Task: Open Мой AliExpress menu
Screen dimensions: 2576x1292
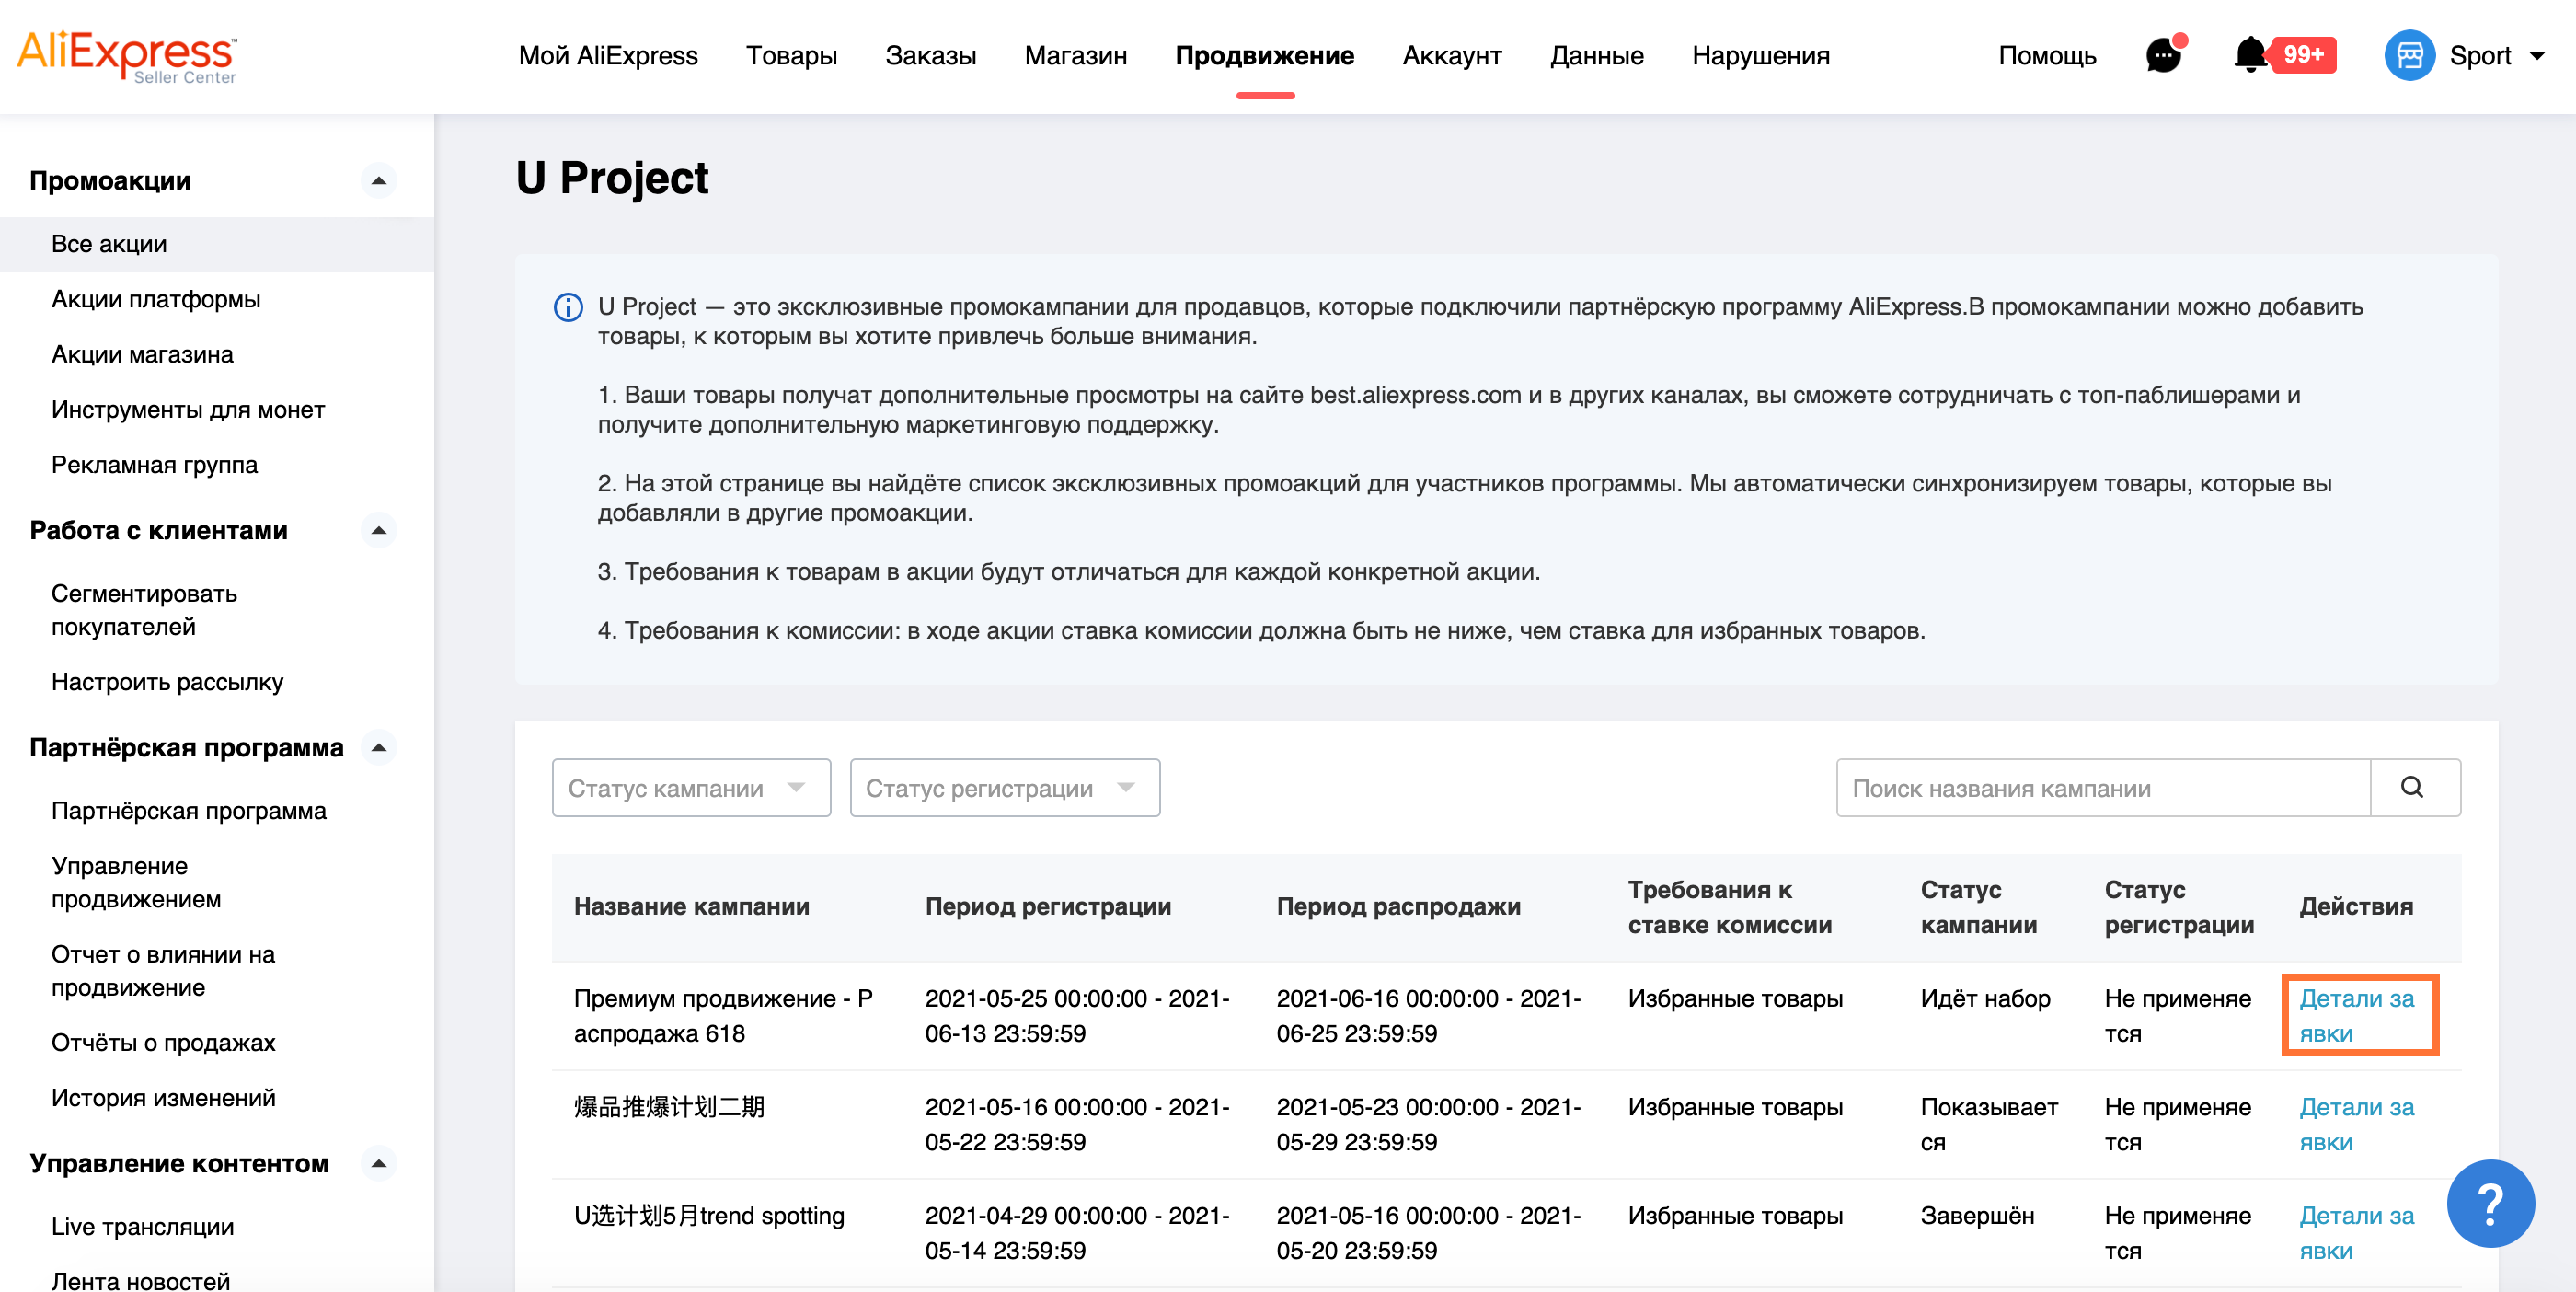Action: tap(608, 56)
